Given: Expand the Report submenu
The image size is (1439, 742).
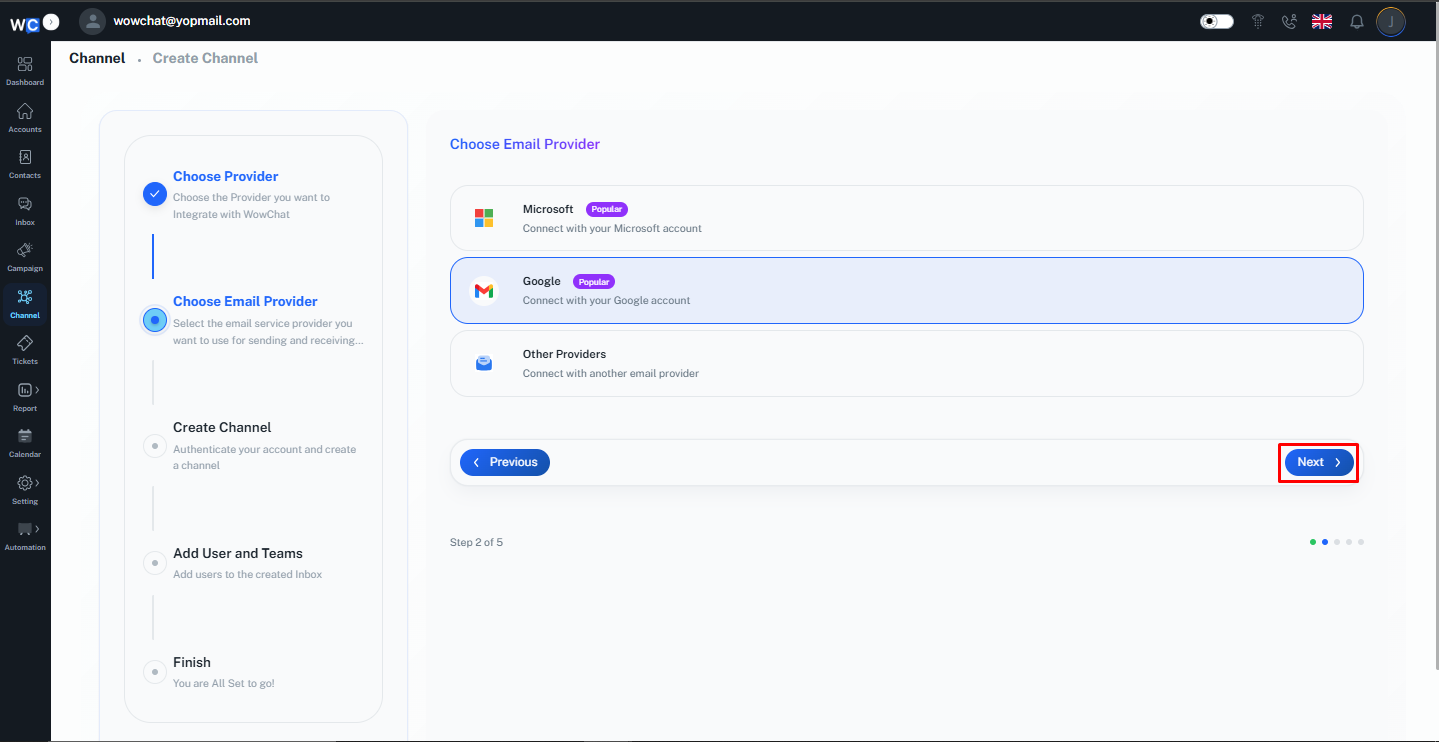Looking at the screenshot, I should (37, 390).
